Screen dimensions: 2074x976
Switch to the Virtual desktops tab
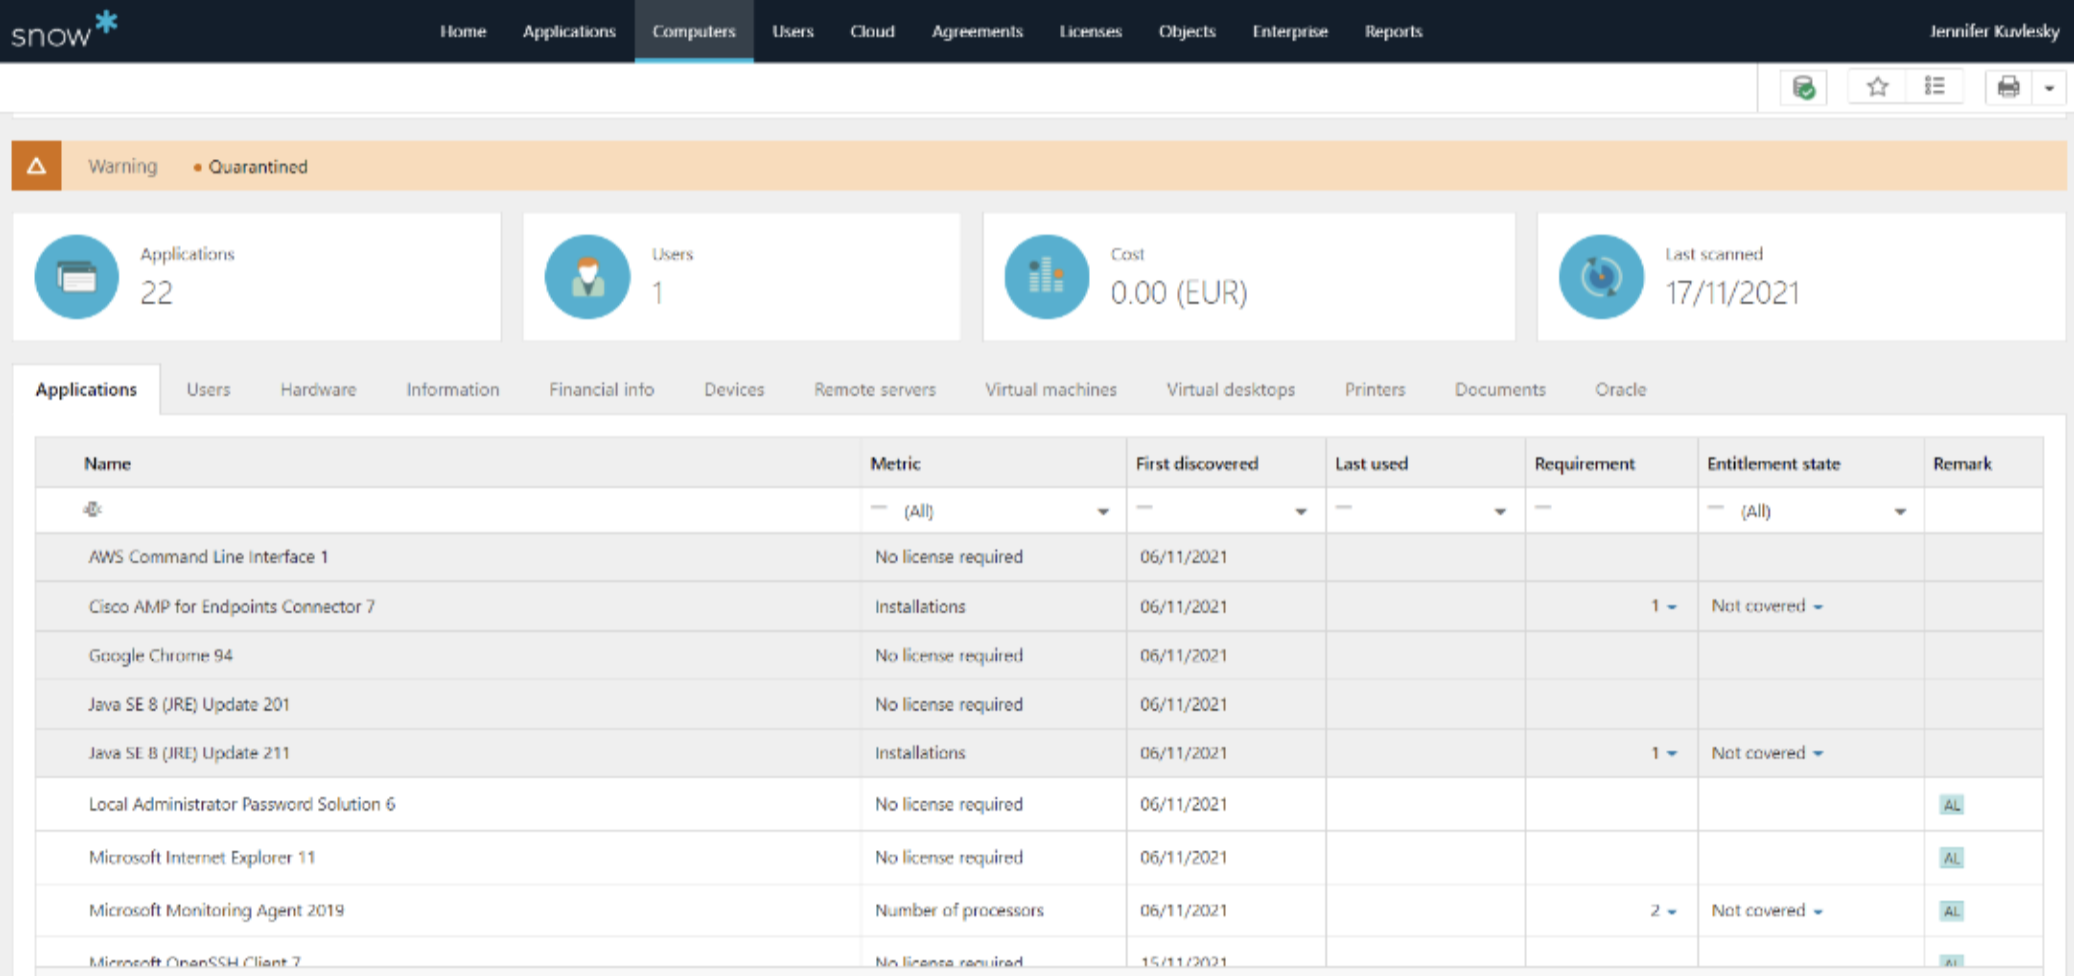[1230, 390]
